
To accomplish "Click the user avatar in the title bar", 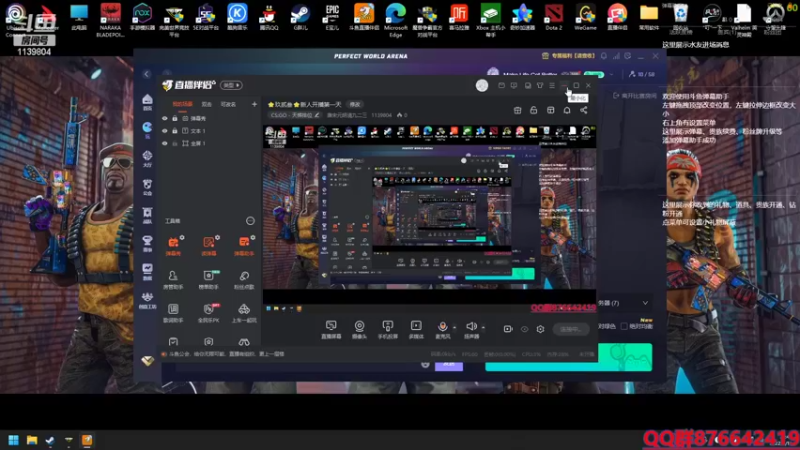I will coord(482,85).
